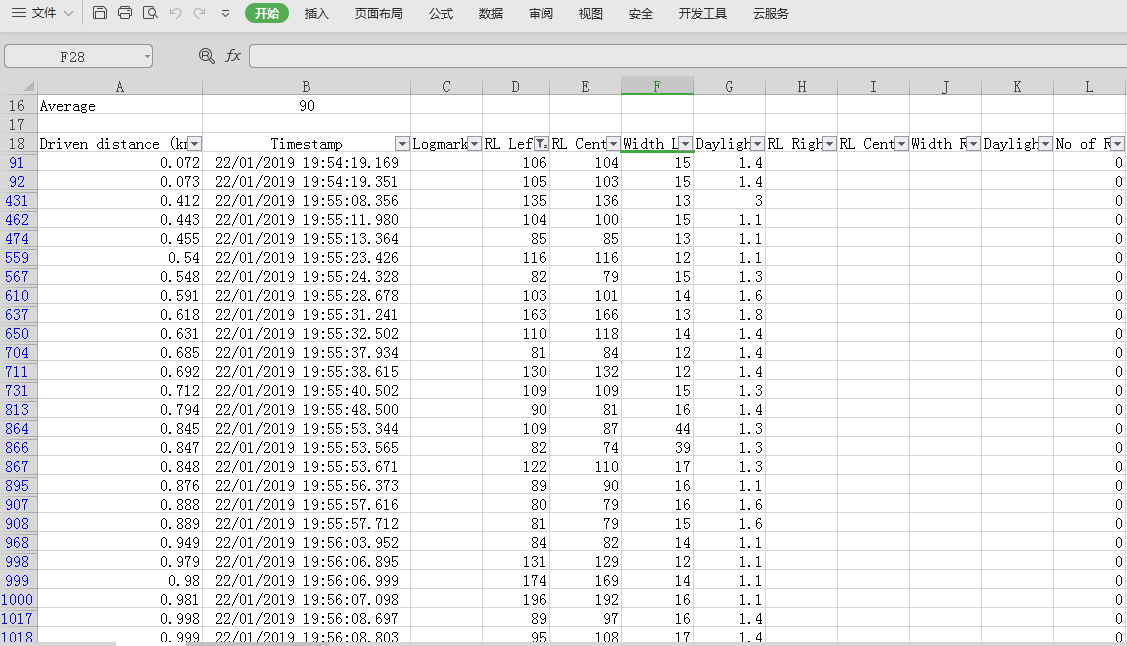Image resolution: width=1127 pixels, height=646 pixels.
Task: Click the Save icon in quick toolbar
Action: point(99,13)
